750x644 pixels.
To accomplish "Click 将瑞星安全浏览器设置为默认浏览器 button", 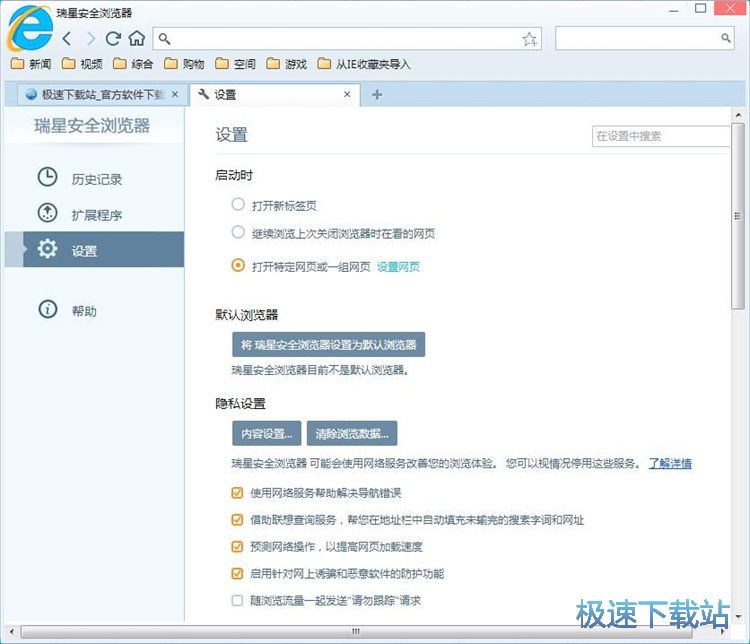I will 329,344.
